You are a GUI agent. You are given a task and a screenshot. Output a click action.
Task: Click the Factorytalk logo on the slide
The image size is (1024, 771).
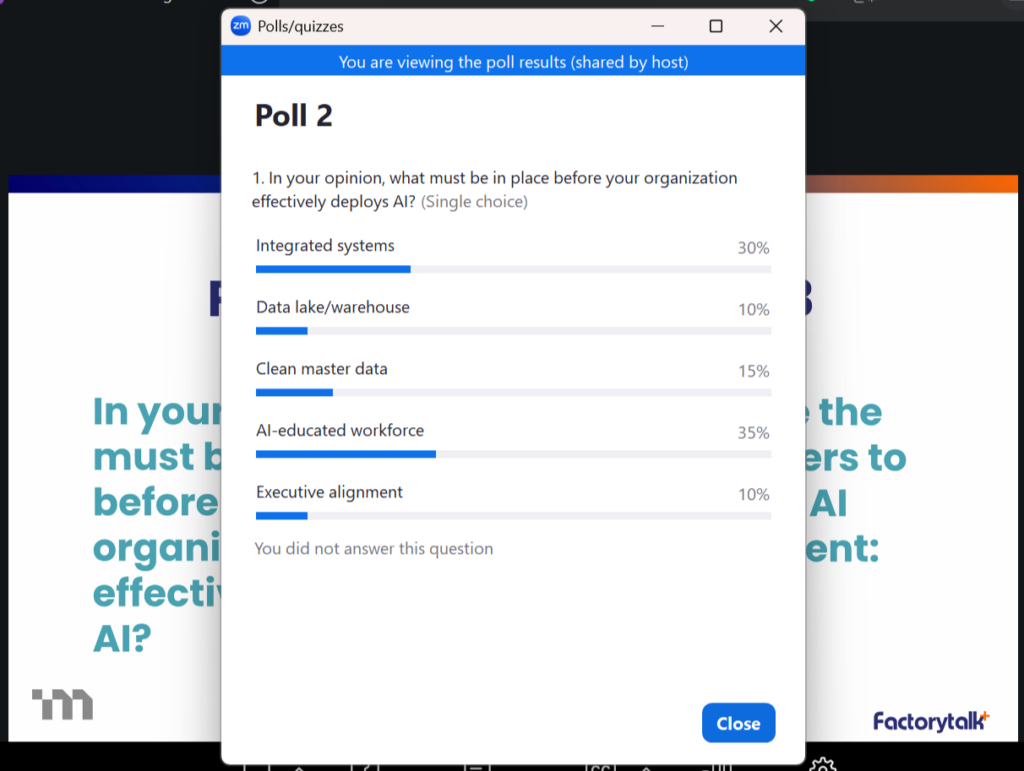(x=930, y=720)
